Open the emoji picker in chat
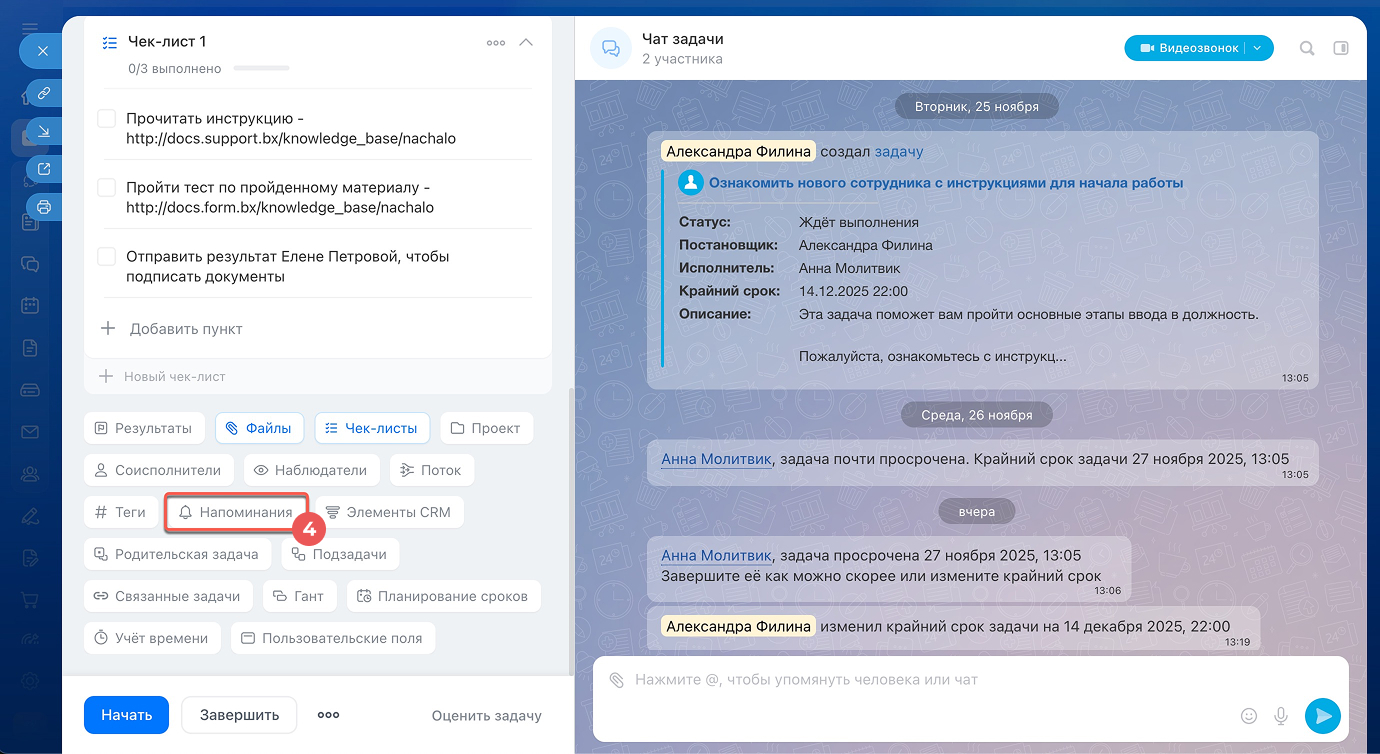1380x754 pixels. coord(1248,716)
